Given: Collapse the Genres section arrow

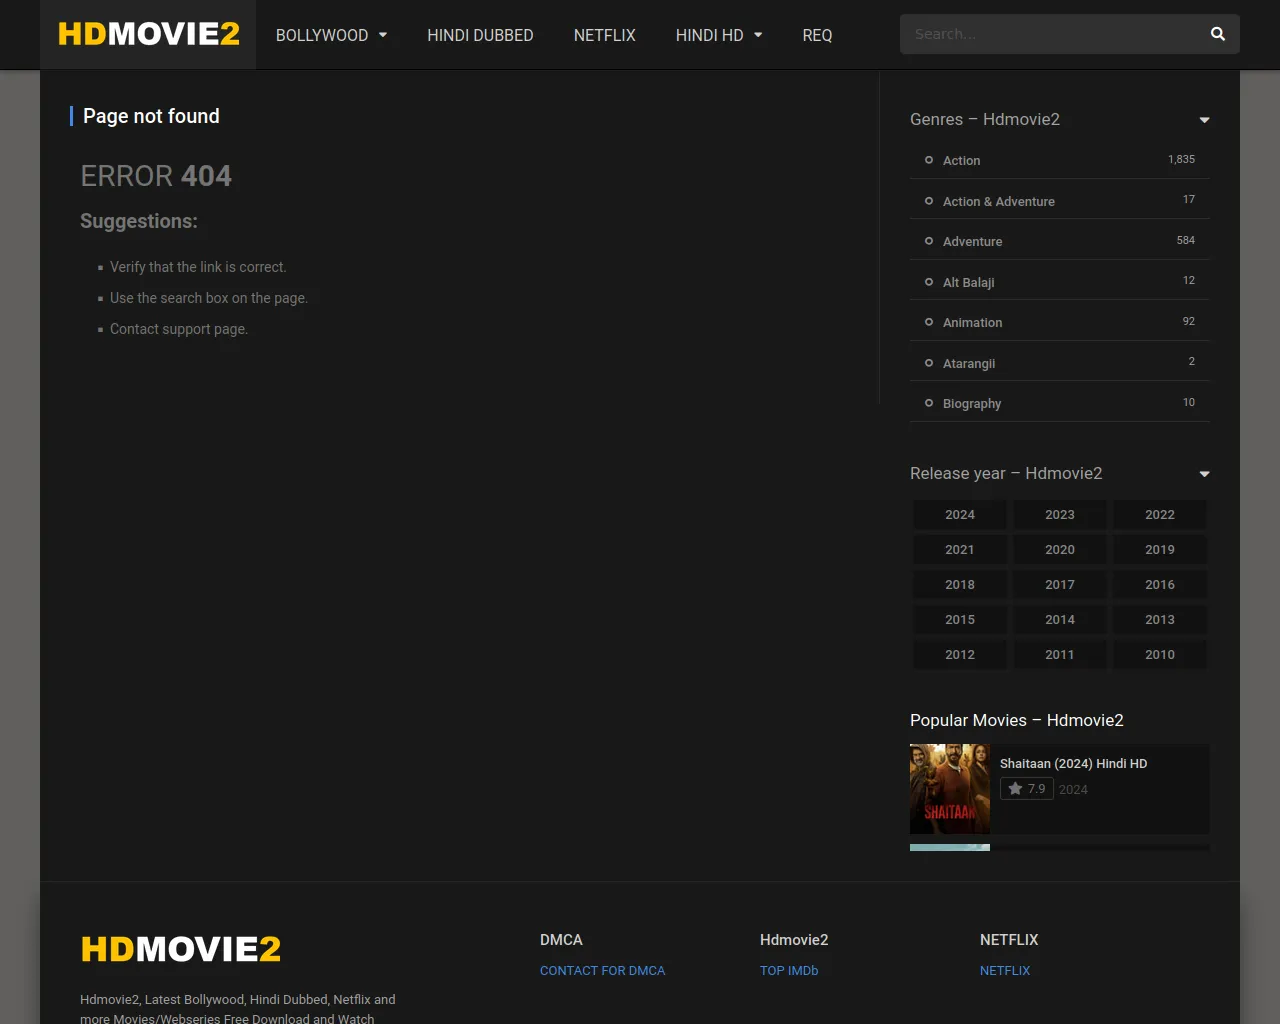Looking at the screenshot, I should pos(1204,120).
